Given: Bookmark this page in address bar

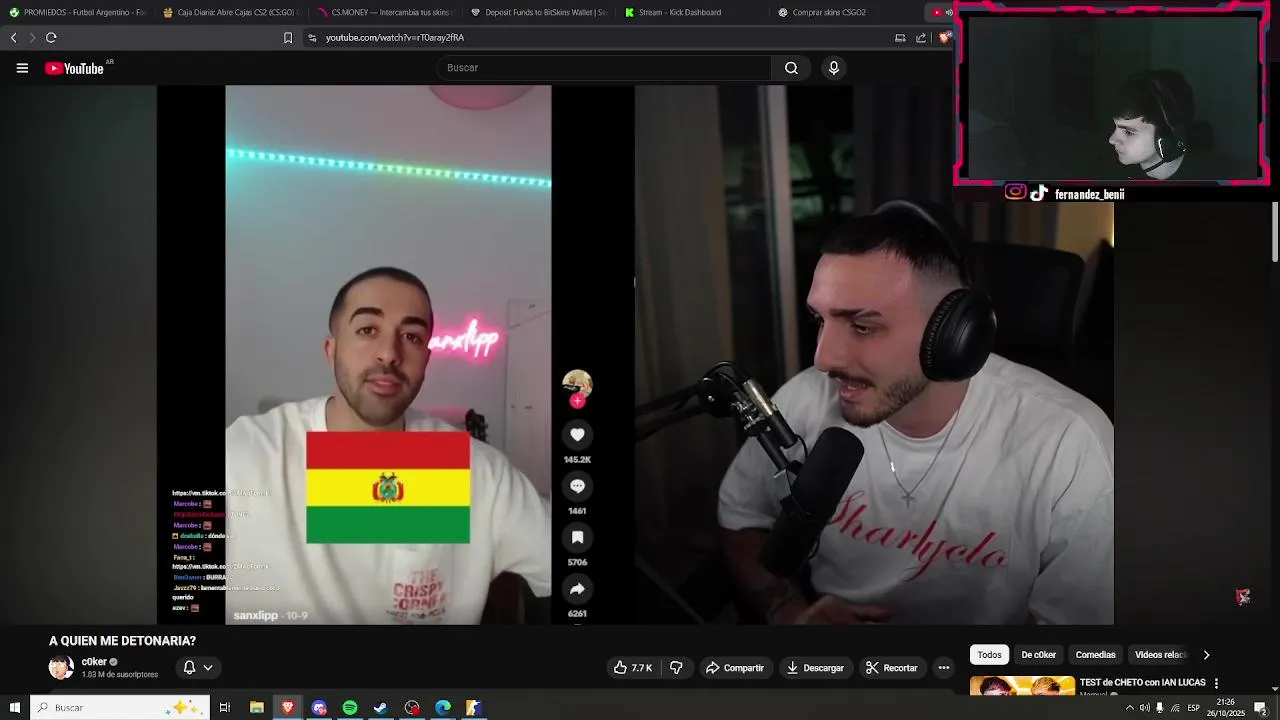Looking at the screenshot, I should click(288, 38).
